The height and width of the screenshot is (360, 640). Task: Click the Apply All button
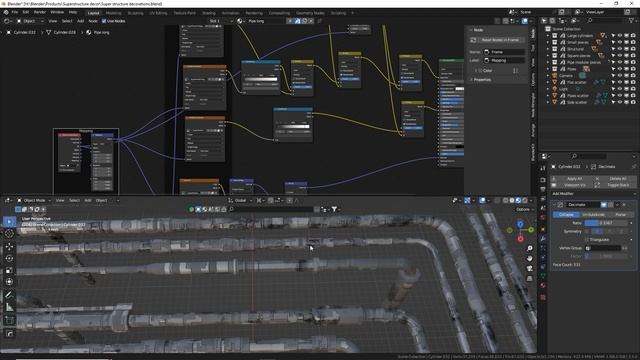[x=574, y=179]
